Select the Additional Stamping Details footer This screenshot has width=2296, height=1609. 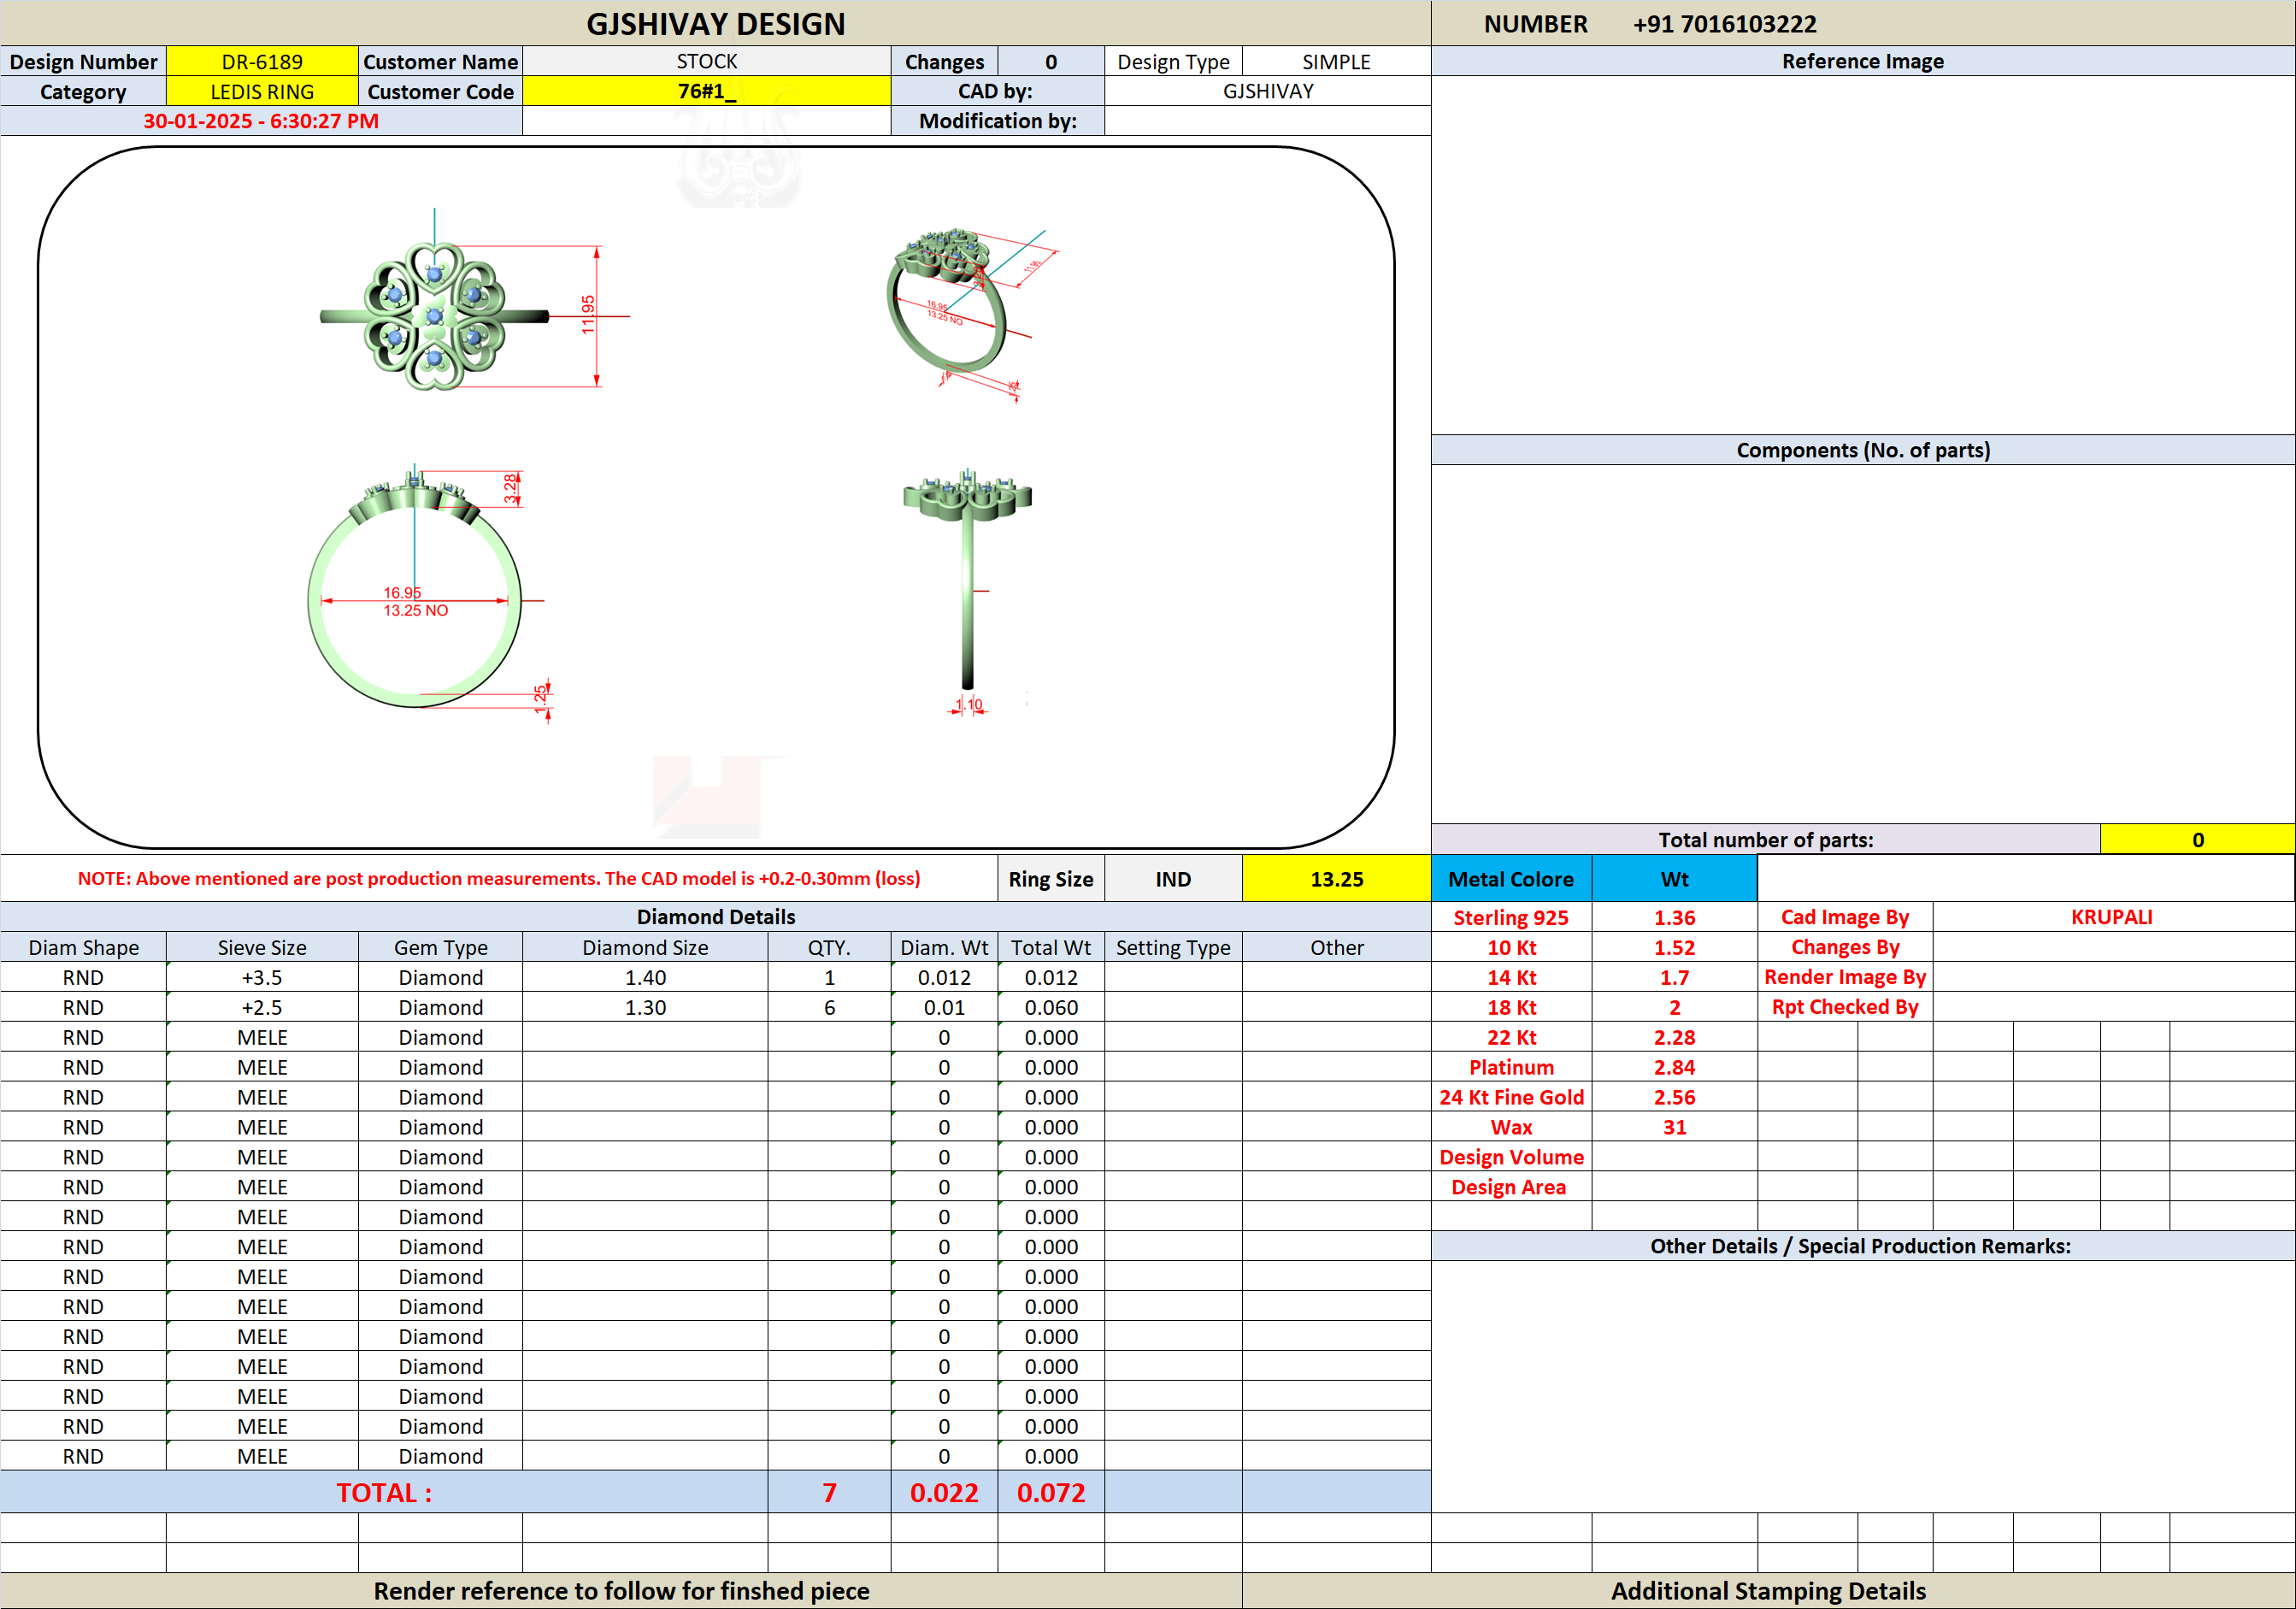pos(1768,1591)
